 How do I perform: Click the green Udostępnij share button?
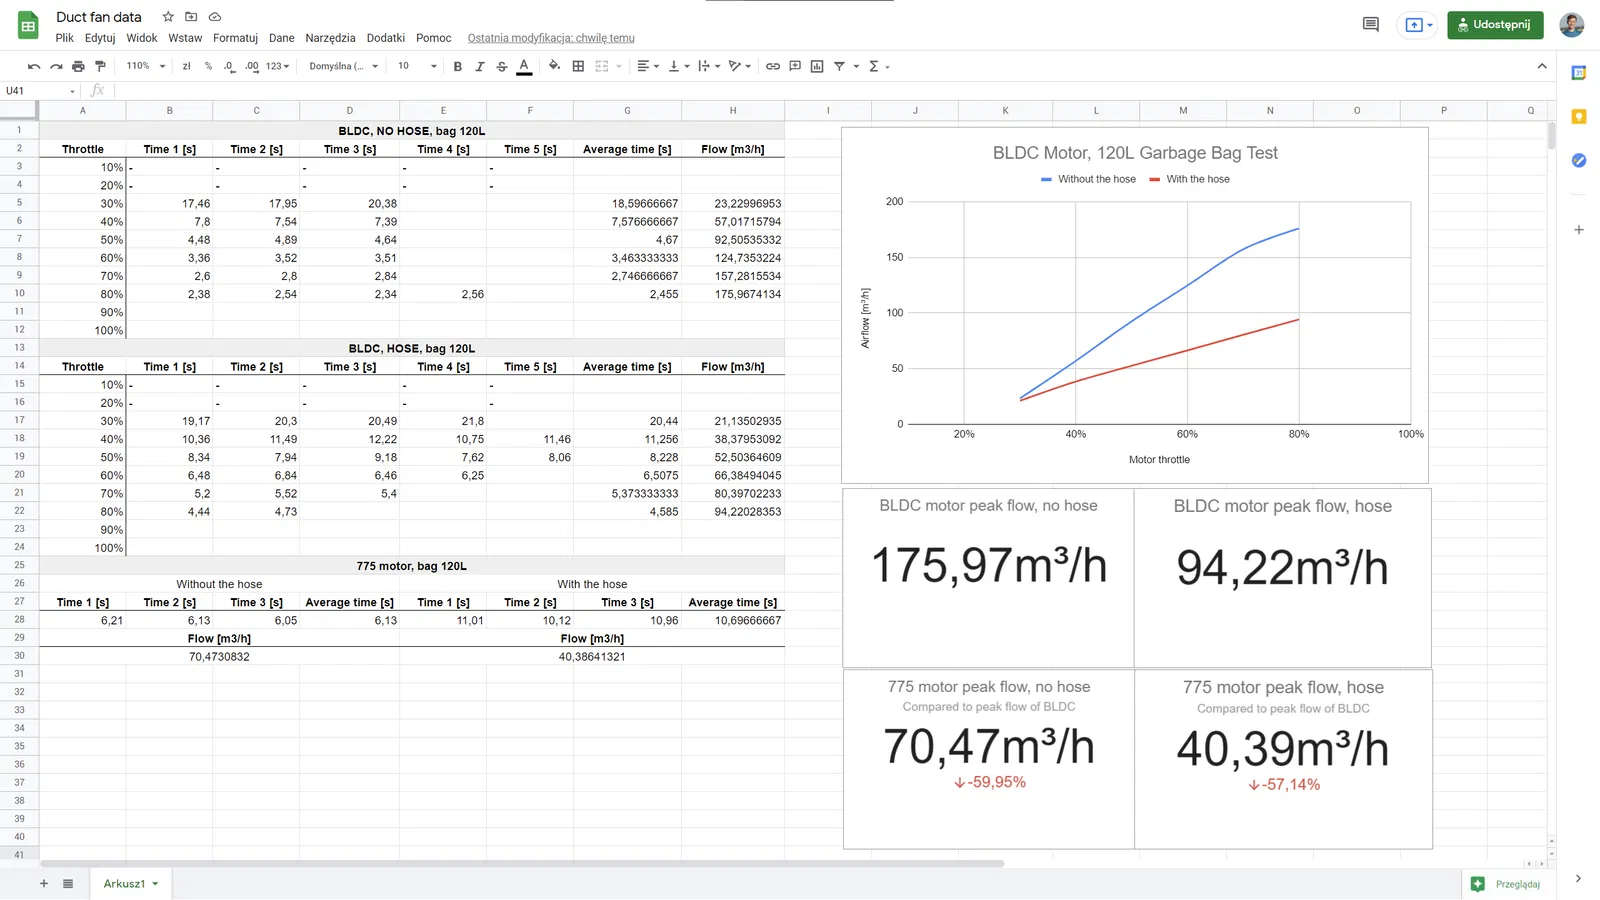click(x=1495, y=25)
